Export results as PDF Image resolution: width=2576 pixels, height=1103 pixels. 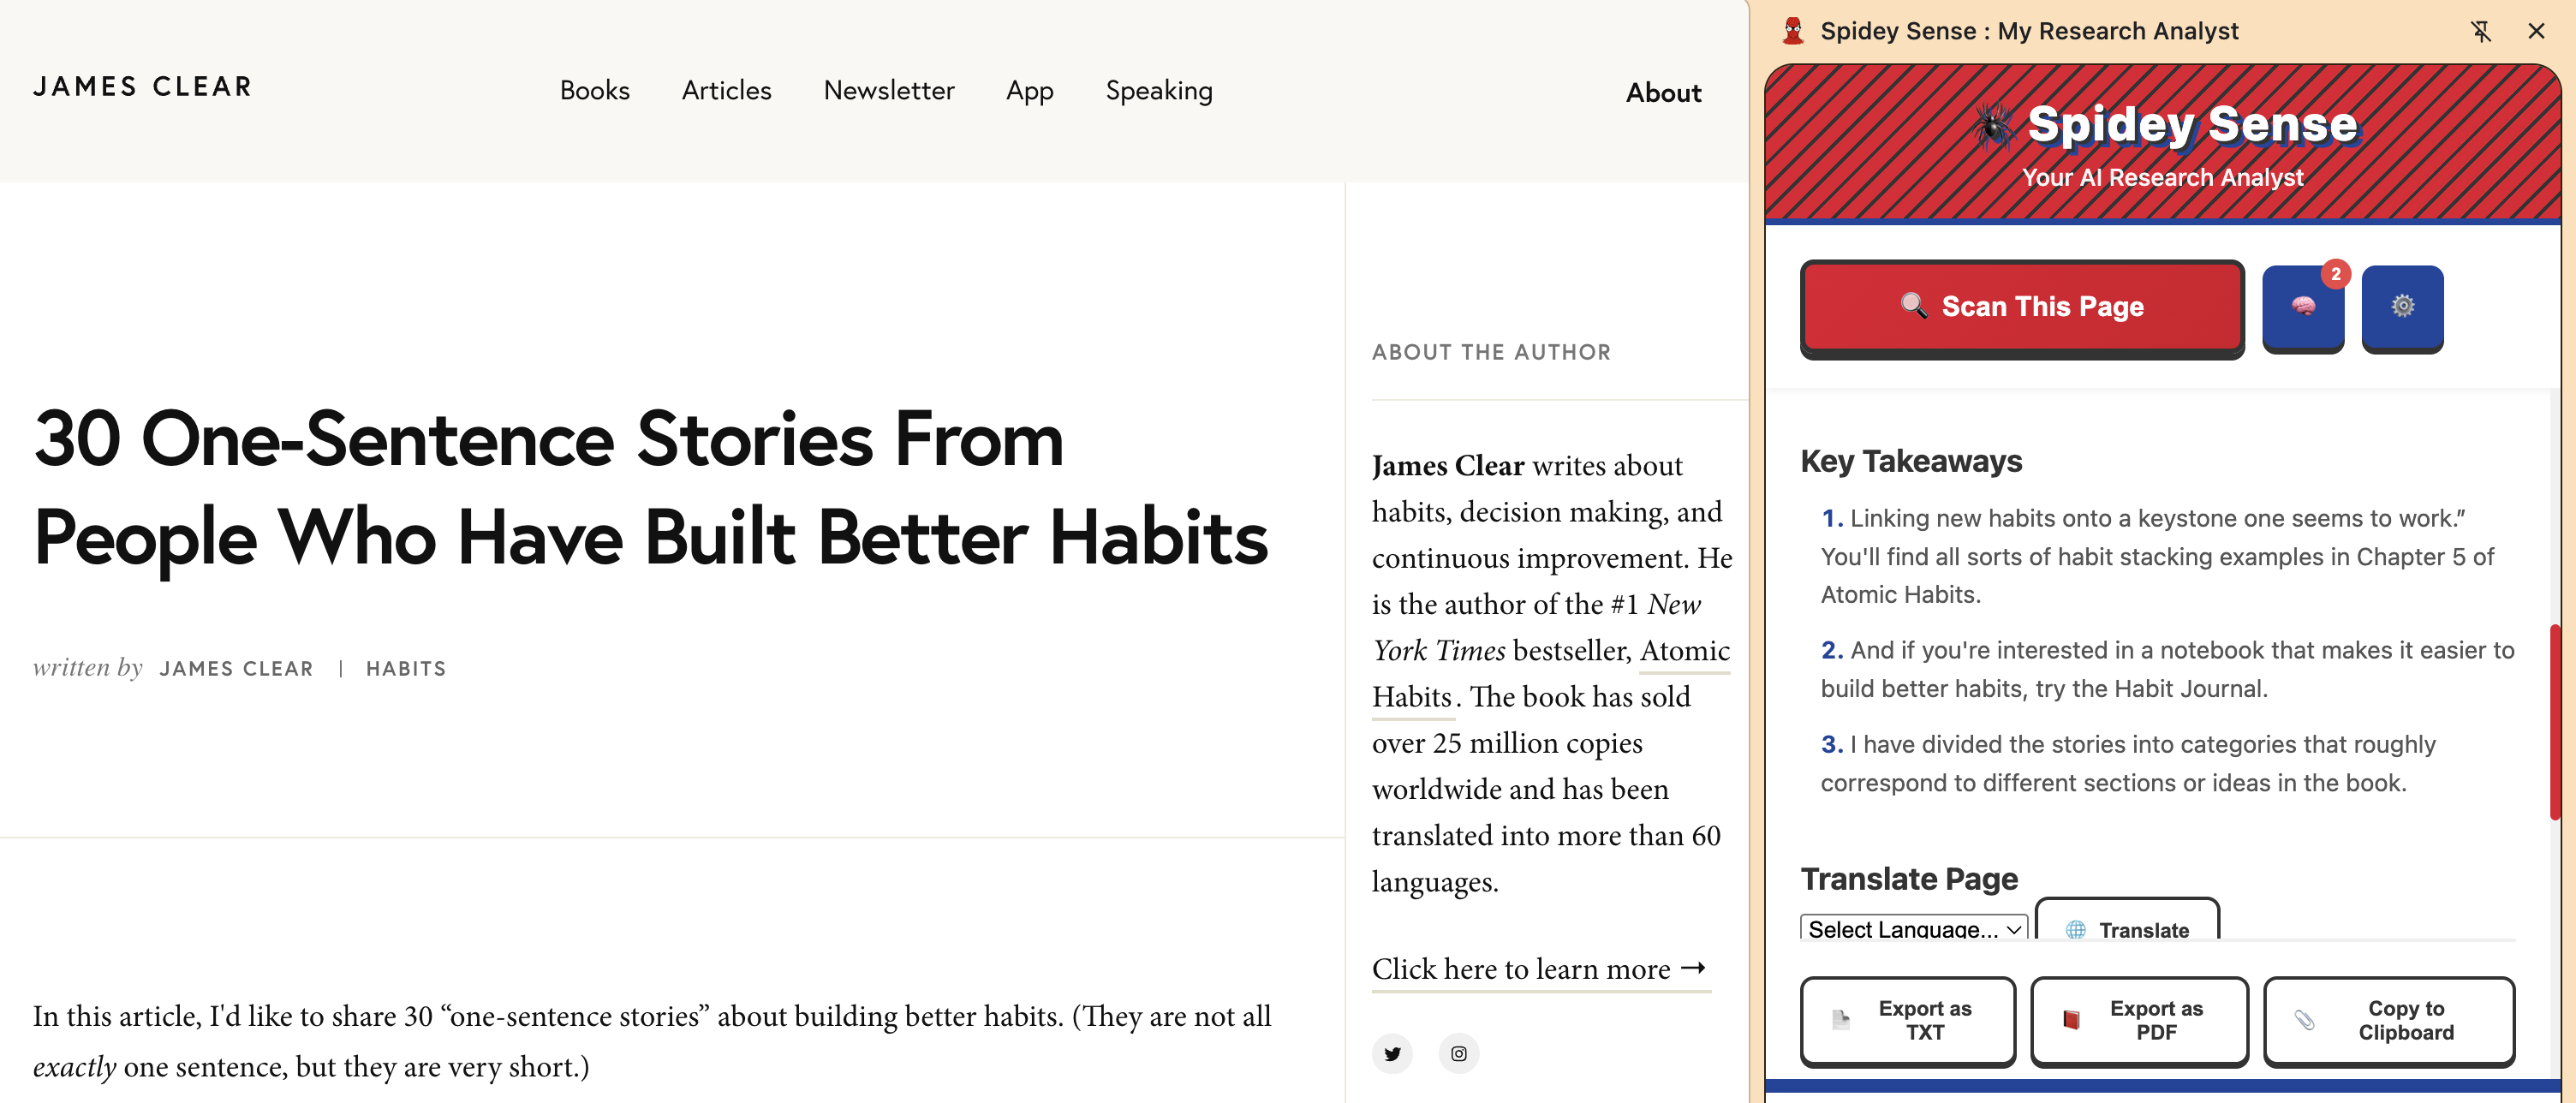(x=2139, y=1020)
